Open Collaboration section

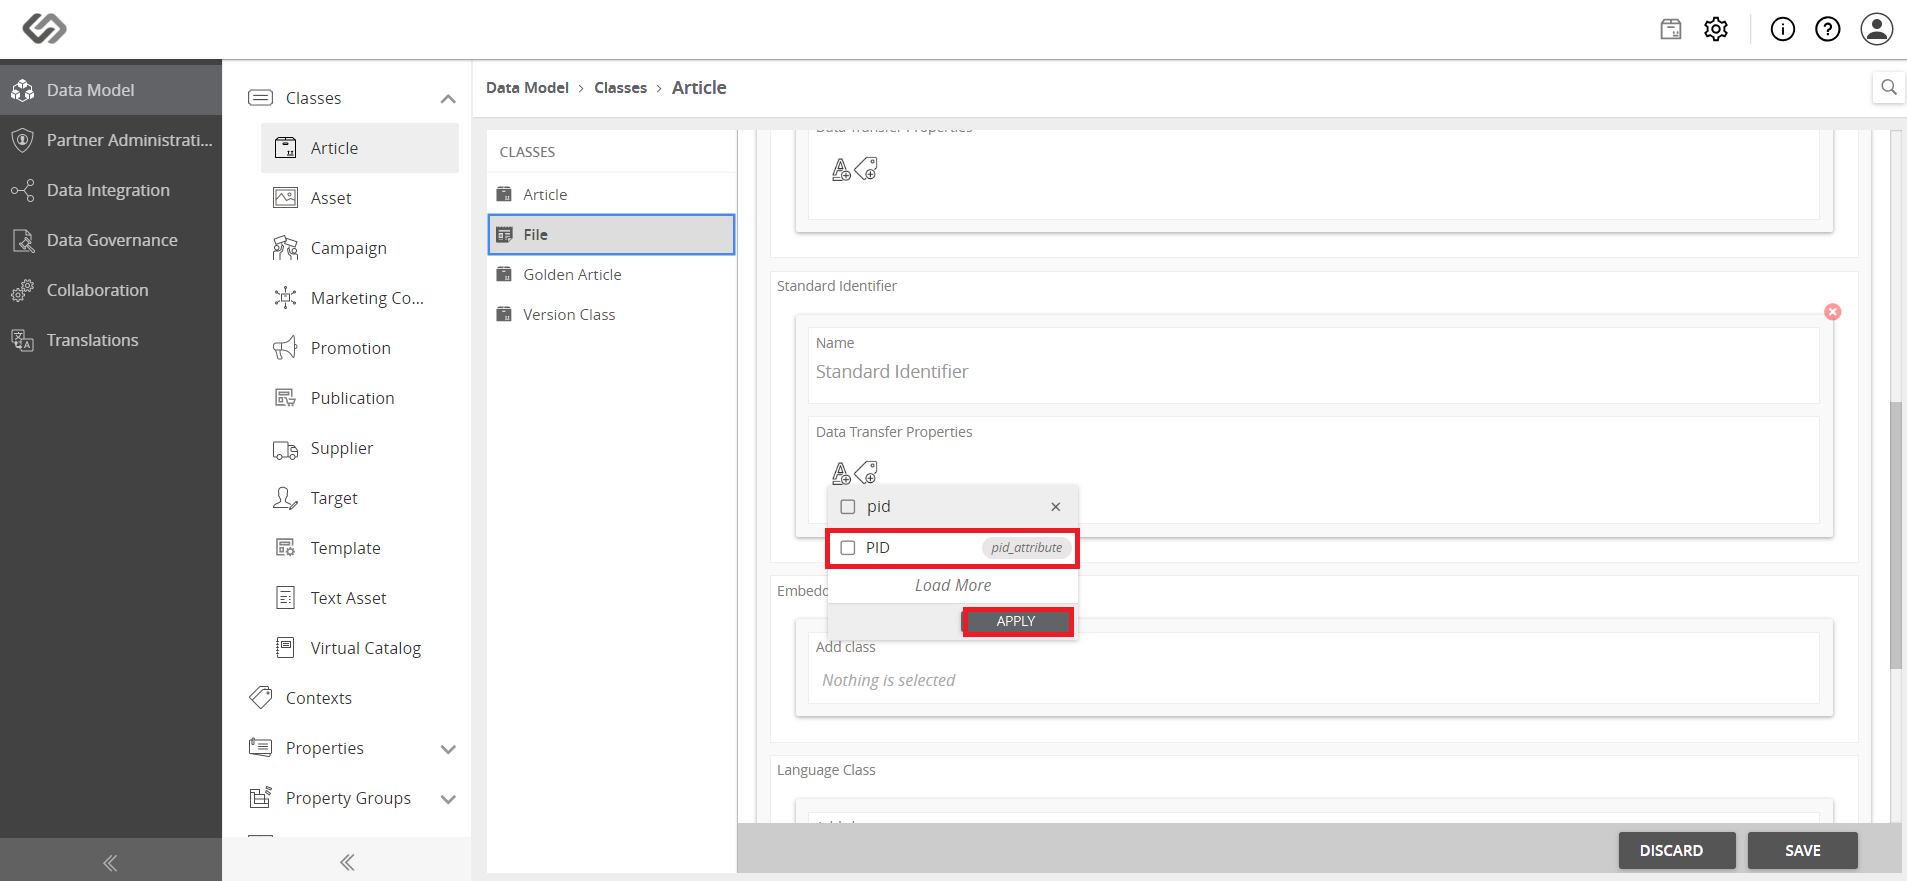(111, 290)
